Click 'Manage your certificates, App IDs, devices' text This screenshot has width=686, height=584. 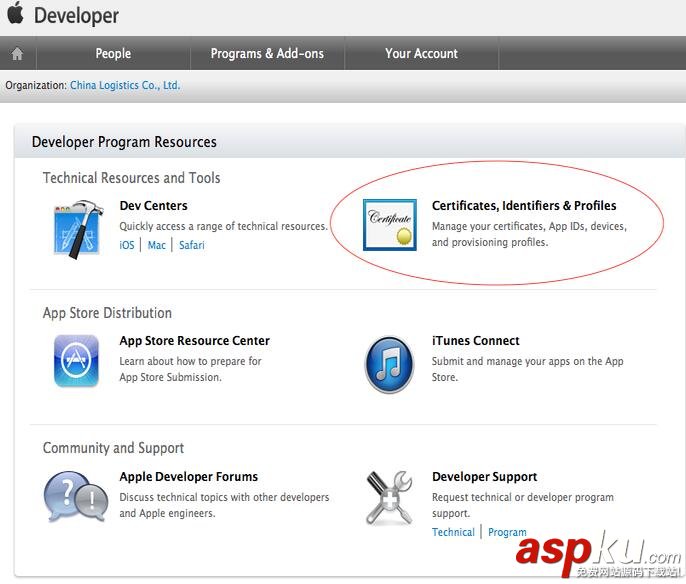(x=529, y=226)
